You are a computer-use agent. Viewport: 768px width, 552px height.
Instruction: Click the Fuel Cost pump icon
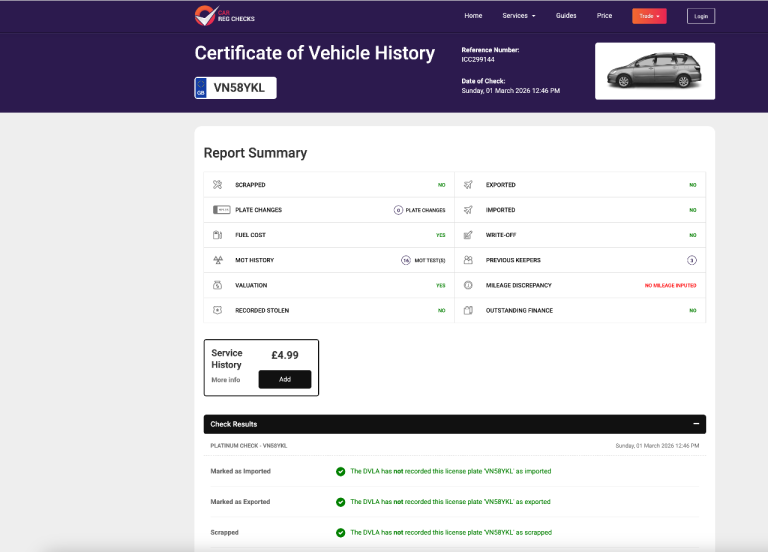click(x=217, y=235)
